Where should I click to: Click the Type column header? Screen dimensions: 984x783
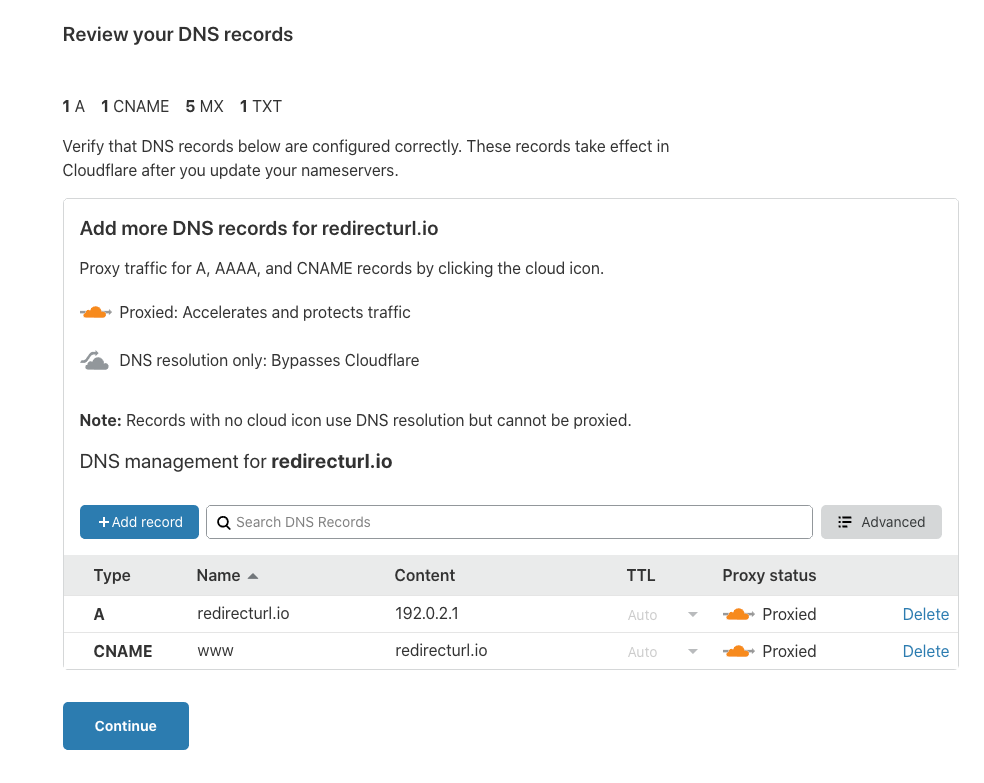[x=112, y=575]
